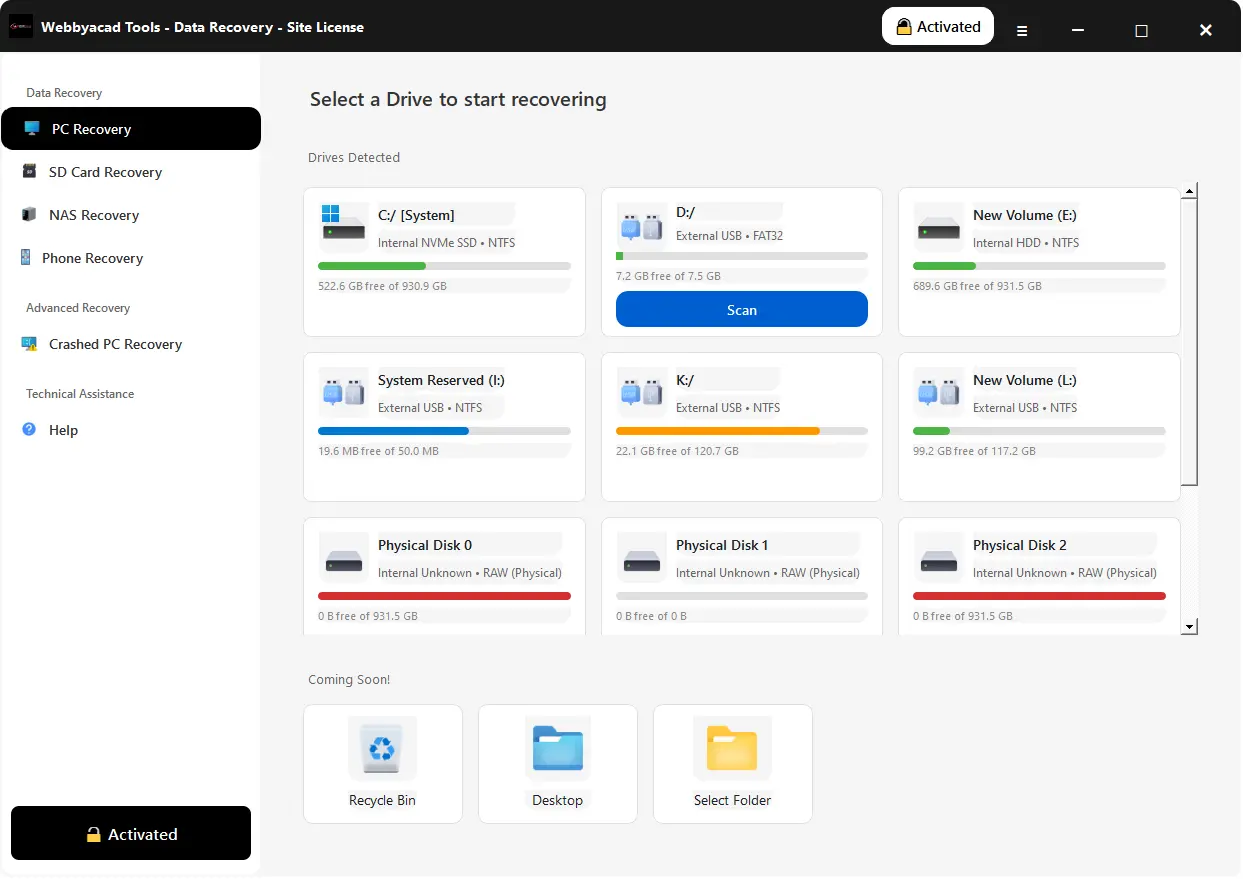Click the hamburger menu icon in title bar
1243x879 pixels.
(x=1022, y=31)
